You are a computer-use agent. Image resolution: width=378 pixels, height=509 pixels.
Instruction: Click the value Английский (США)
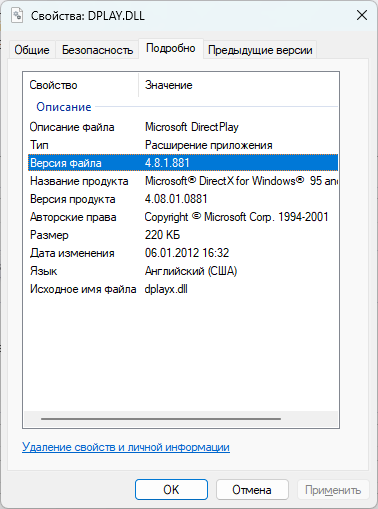(x=191, y=271)
